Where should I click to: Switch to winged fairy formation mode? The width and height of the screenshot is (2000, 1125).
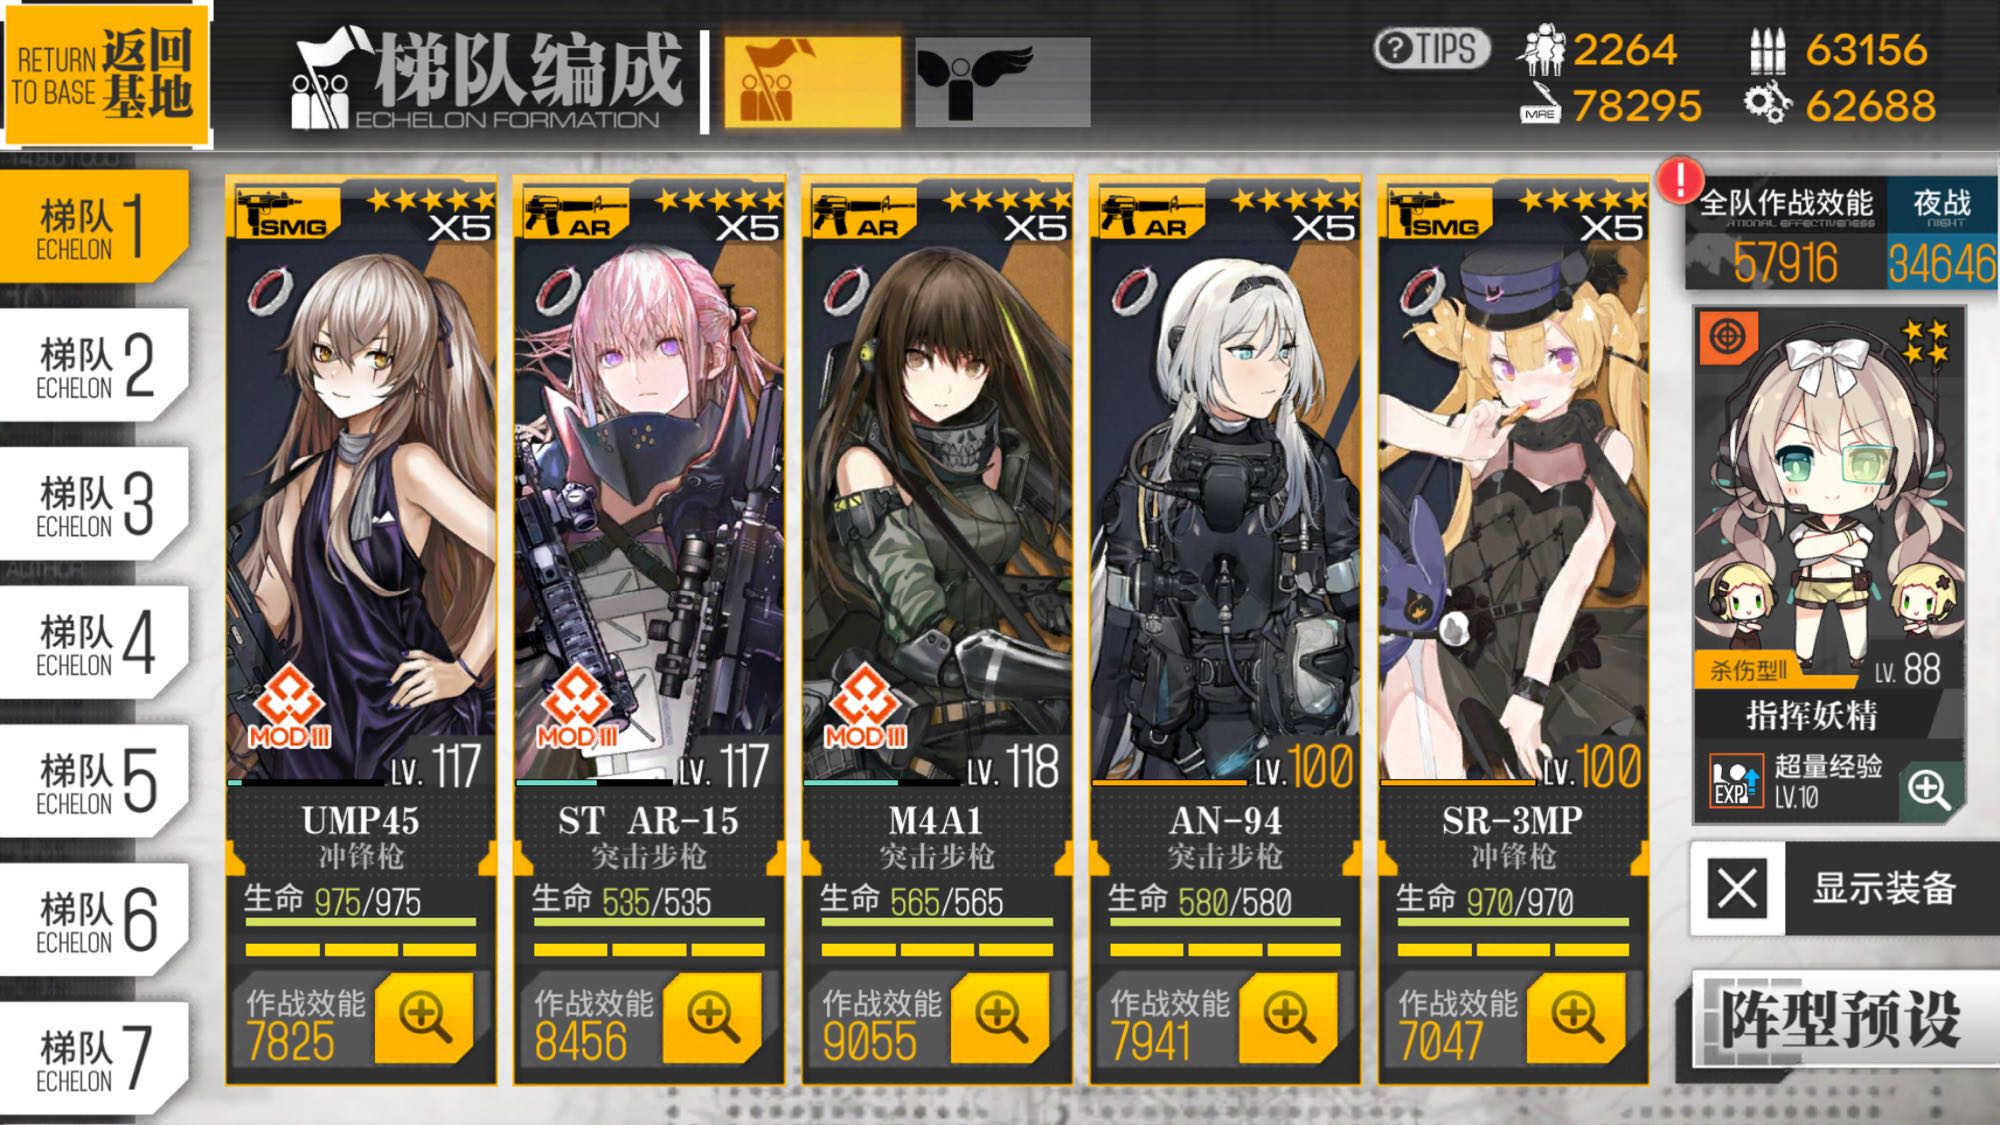[1002, 82]
